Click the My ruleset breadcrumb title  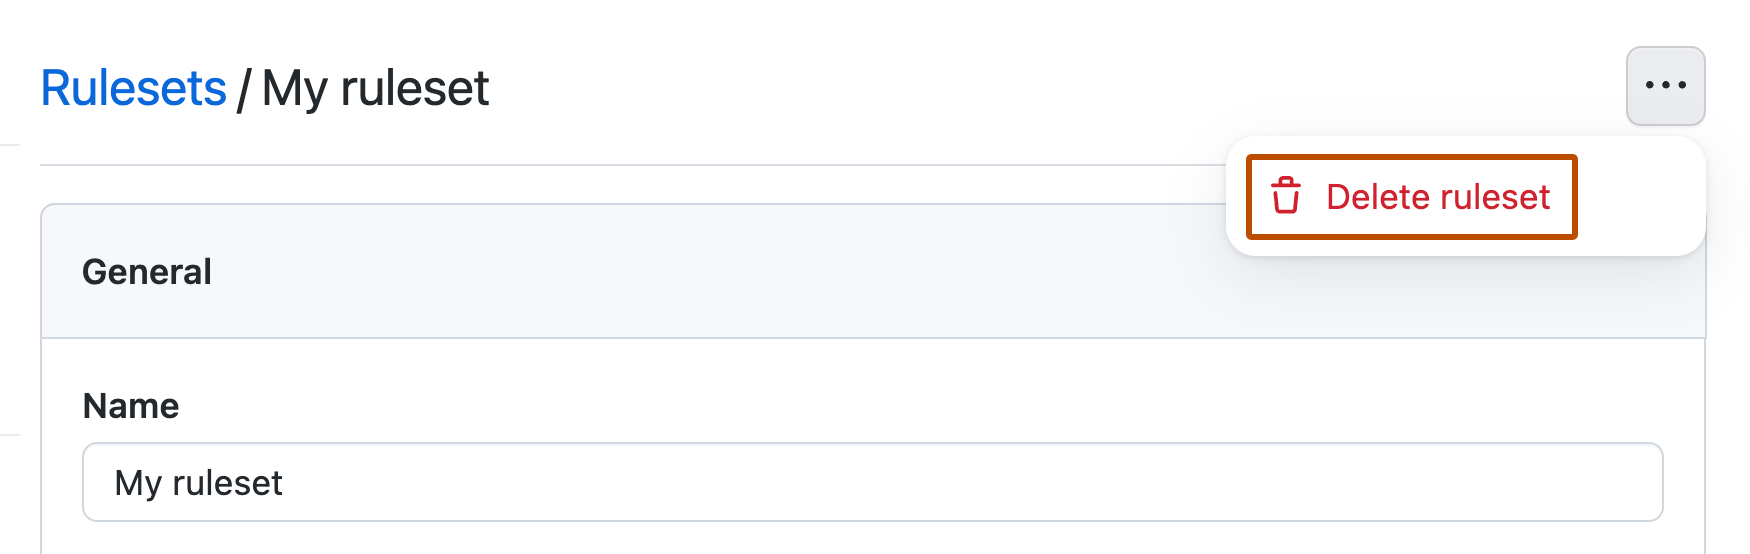point(375,88)
